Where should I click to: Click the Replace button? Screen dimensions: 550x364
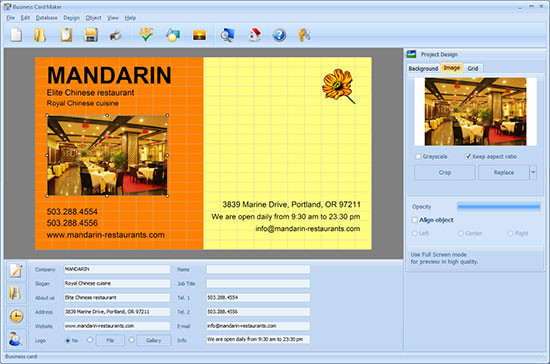coord(504,173)
